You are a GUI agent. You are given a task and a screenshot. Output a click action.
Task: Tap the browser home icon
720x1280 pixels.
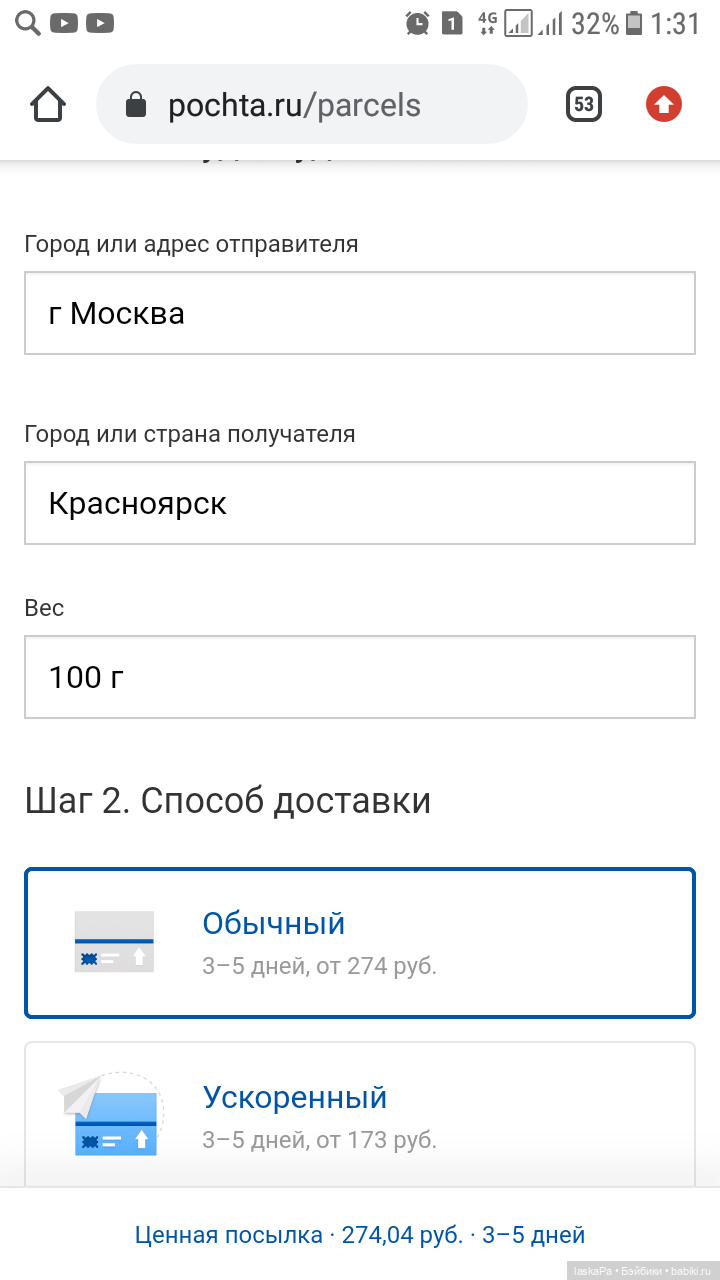[48, 104]
